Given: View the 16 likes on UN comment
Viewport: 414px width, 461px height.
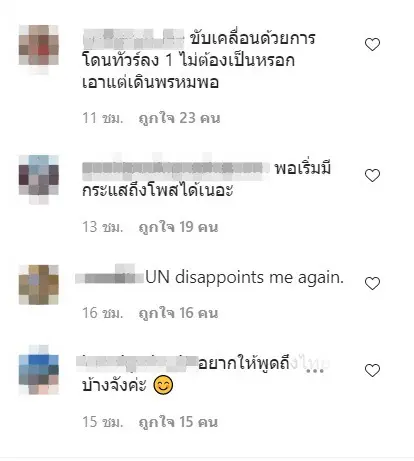Looking at the screenshot, I should (178, 313).
